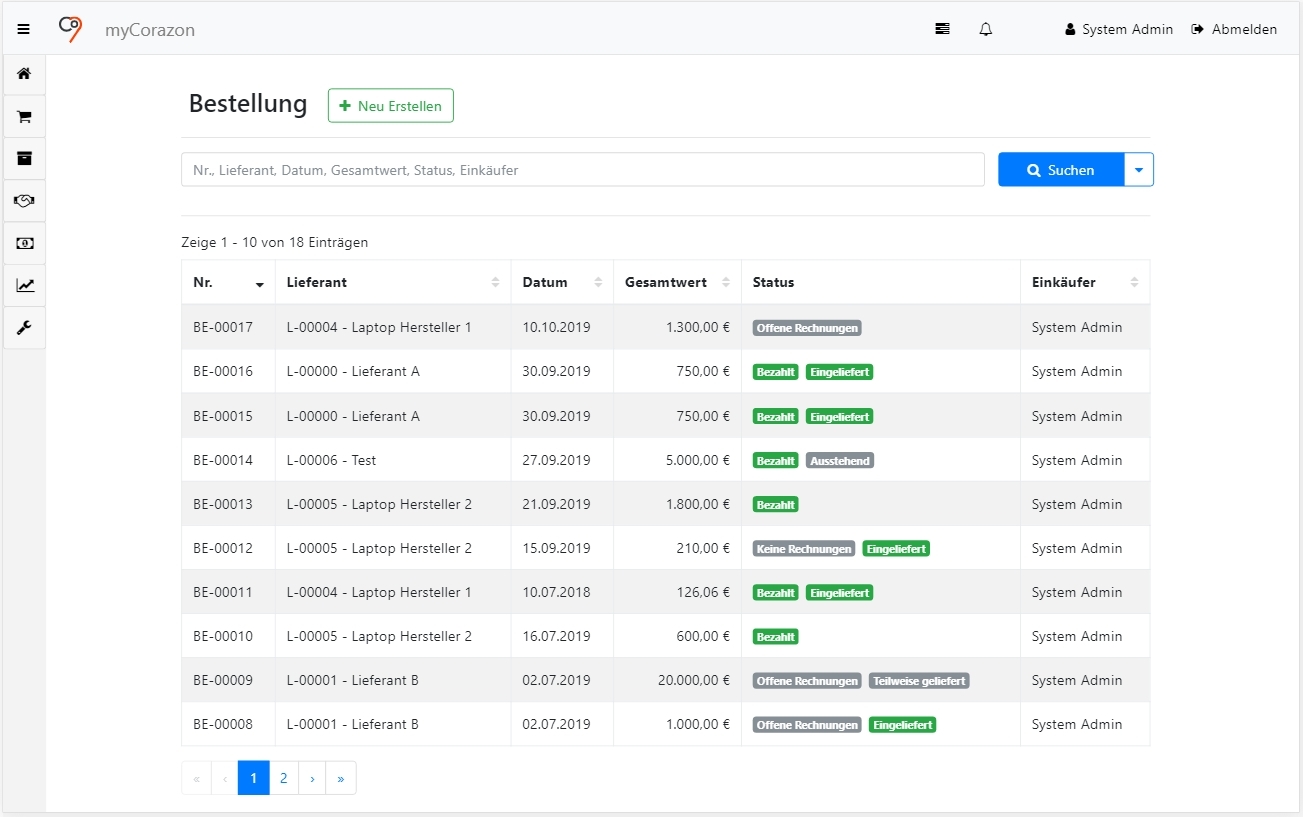
Task: Open the shopping cart sidebar icon
Action: (x=24, y=117)
